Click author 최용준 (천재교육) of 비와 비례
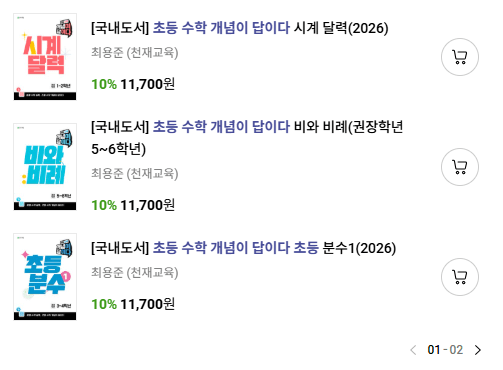This screenshot has width=503, height=370. 135,173
